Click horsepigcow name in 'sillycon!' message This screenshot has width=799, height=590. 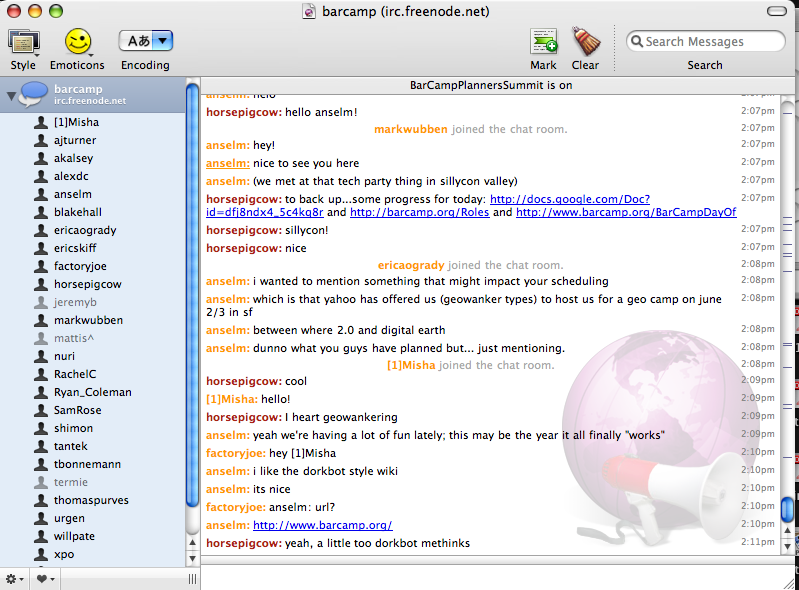tap(244, 230)
